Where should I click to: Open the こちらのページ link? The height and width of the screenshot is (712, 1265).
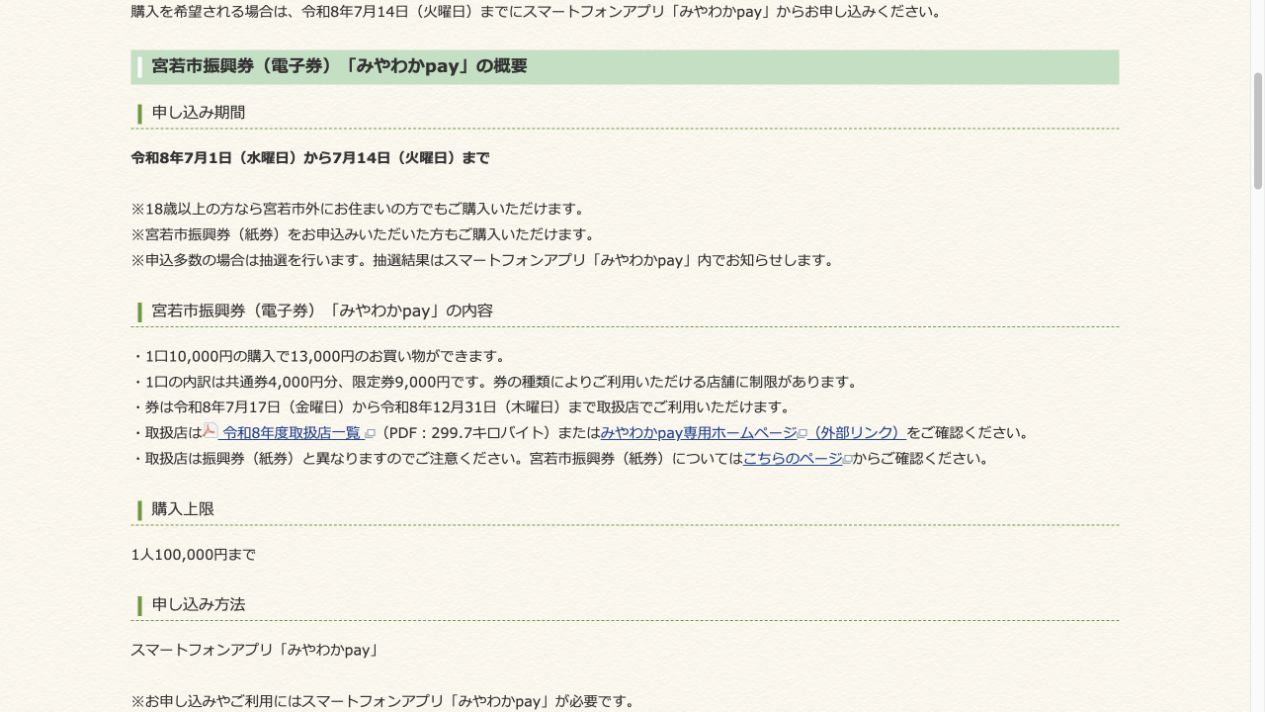coord(793,459)
